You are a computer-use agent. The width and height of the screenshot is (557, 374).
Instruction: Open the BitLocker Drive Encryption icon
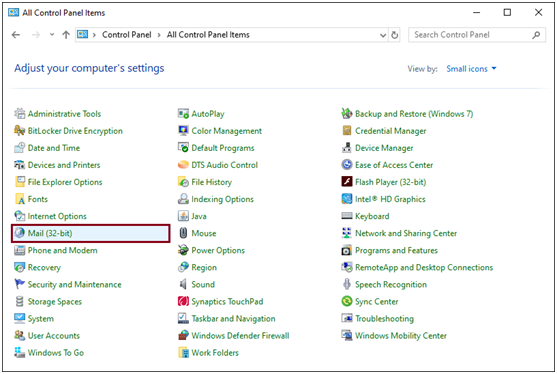coord(20,131)
